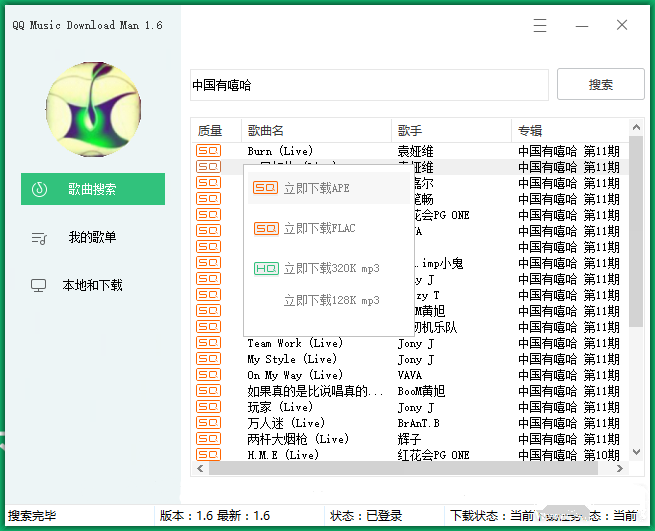Click HQ icon in the 320K mp3 entry

point(266,268)
